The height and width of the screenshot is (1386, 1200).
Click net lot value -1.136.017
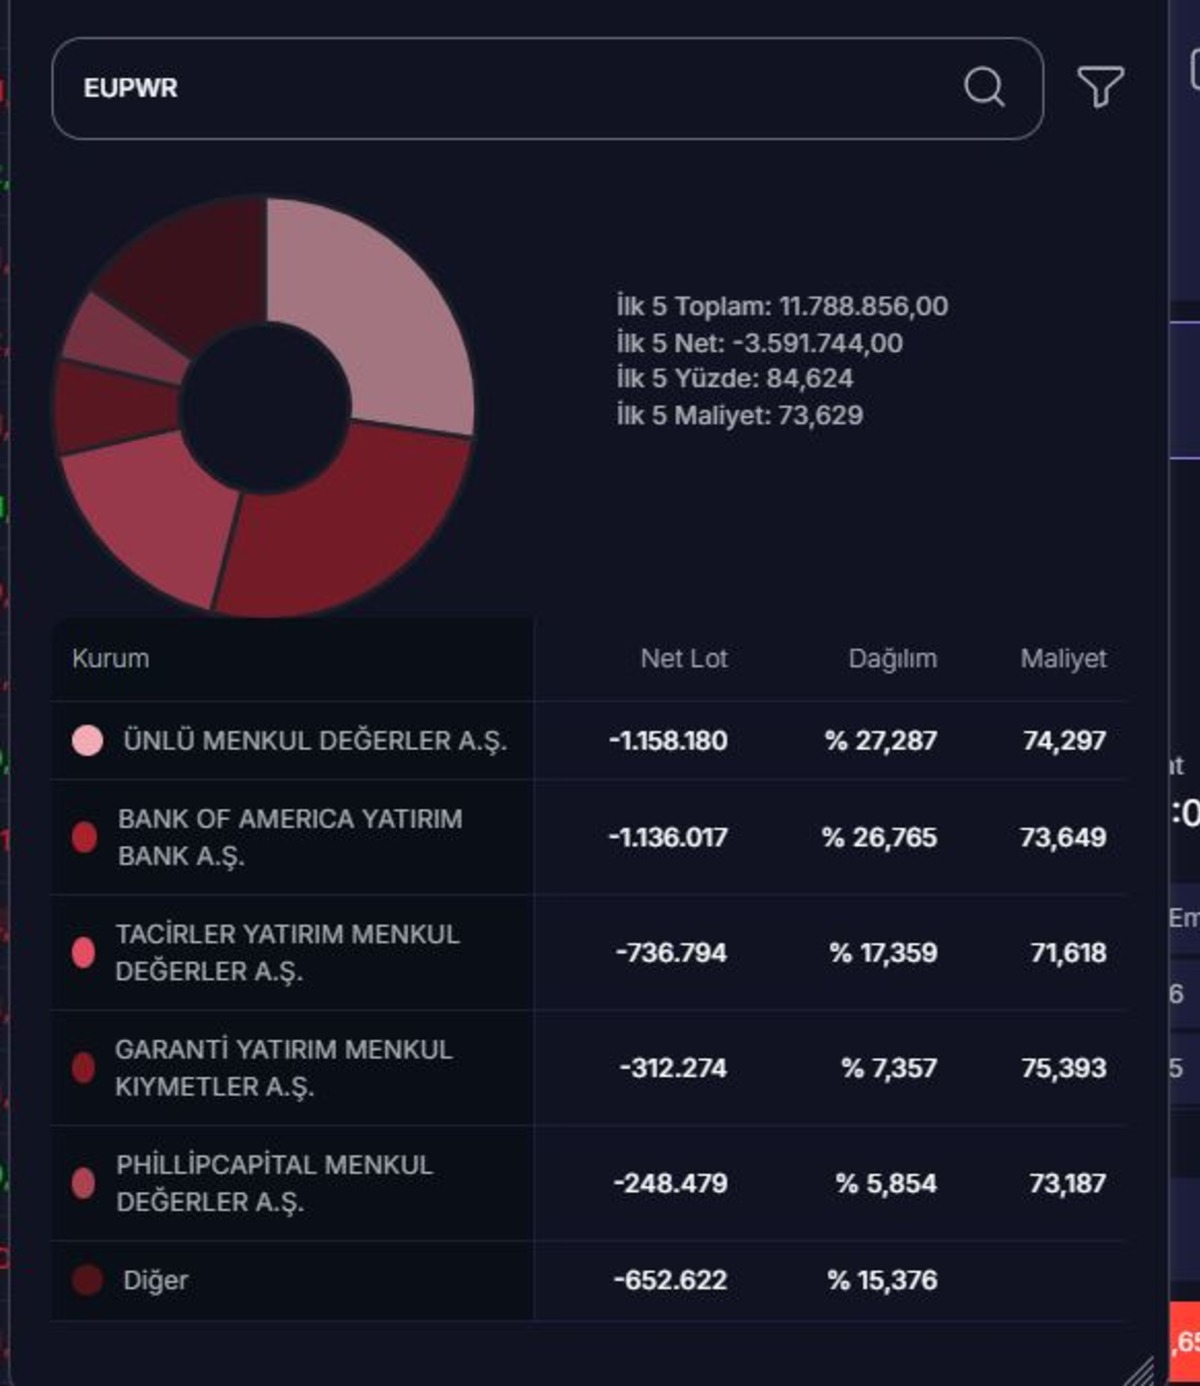tap(668, 837)
